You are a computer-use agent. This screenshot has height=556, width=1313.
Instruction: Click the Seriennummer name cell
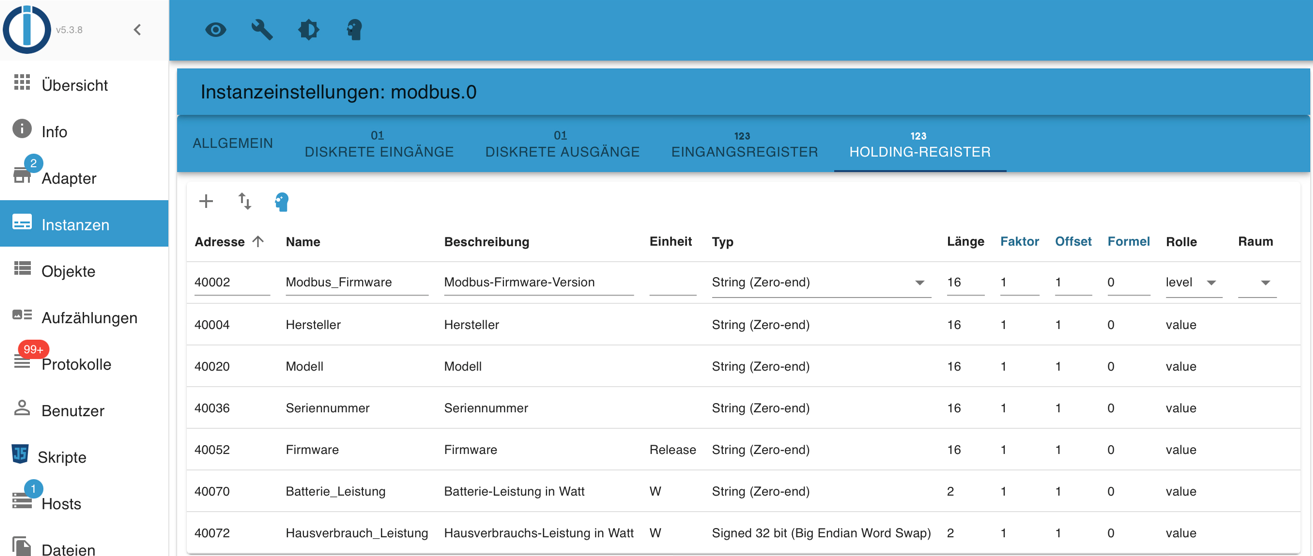(327, 408)
